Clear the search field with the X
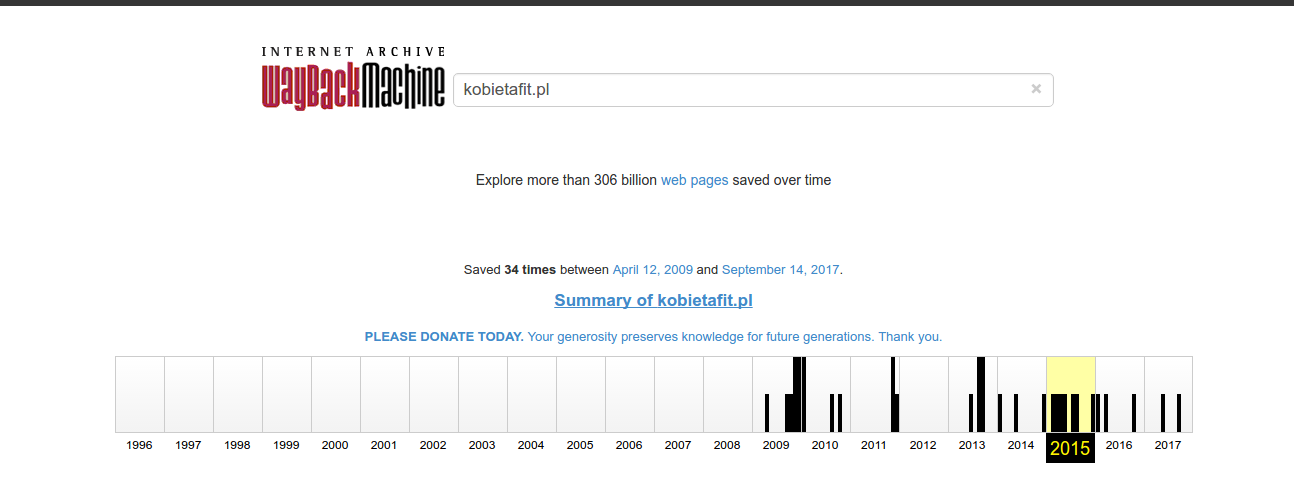The width and height of the screenshot is (1294, 481). [1036, 89]
